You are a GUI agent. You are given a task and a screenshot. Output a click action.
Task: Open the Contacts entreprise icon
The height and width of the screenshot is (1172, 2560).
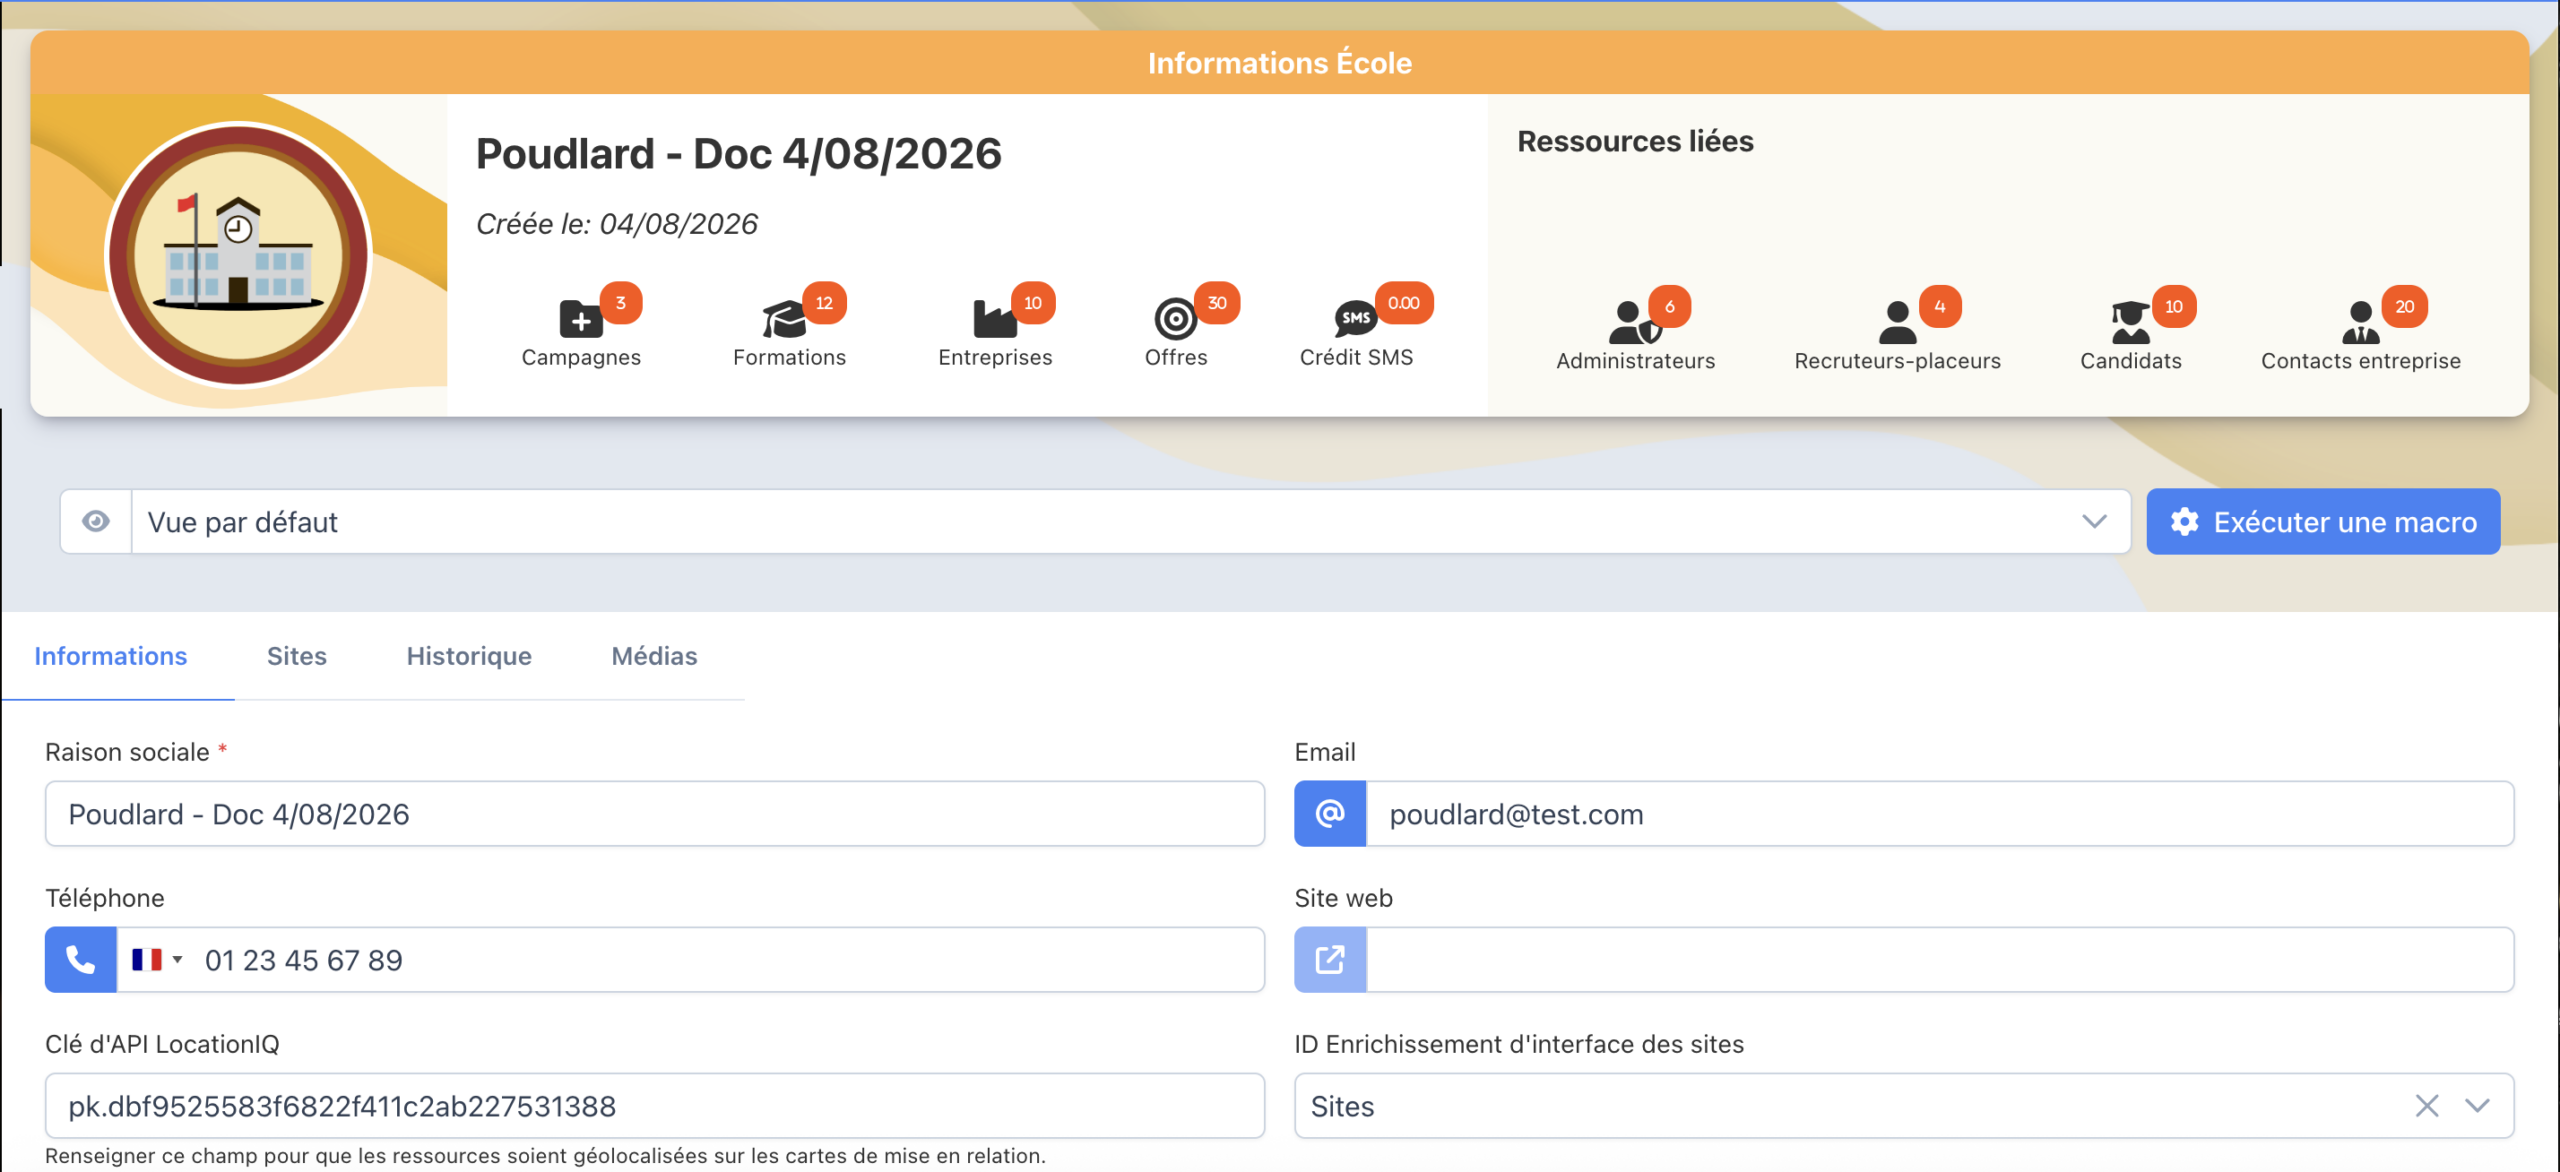click(2360, 322)
